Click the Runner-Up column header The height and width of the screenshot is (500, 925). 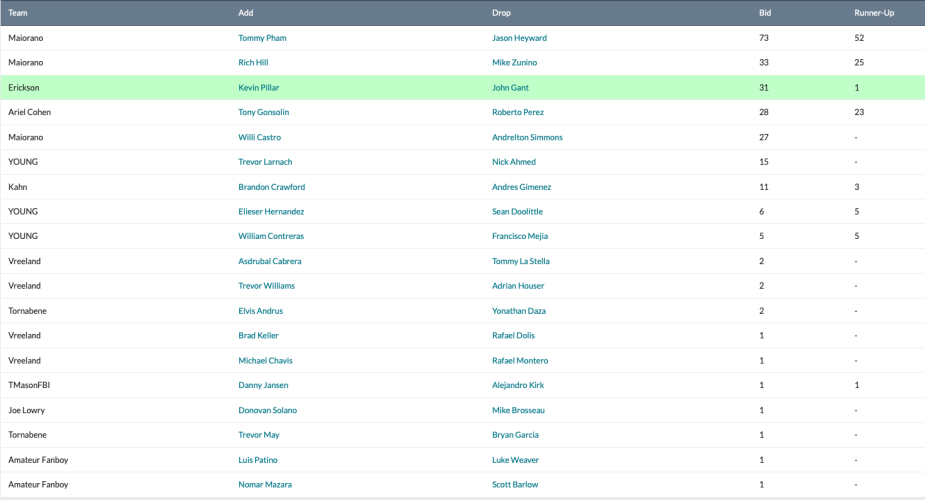click(874, 12)
